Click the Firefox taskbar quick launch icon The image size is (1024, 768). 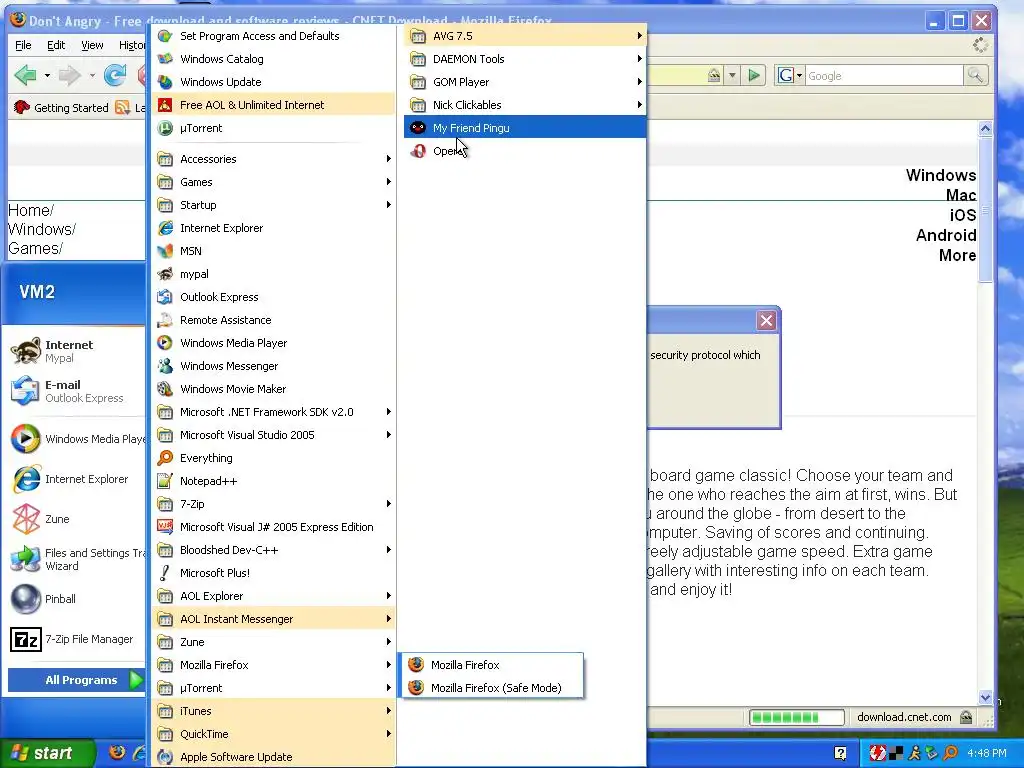click(117, 753)
